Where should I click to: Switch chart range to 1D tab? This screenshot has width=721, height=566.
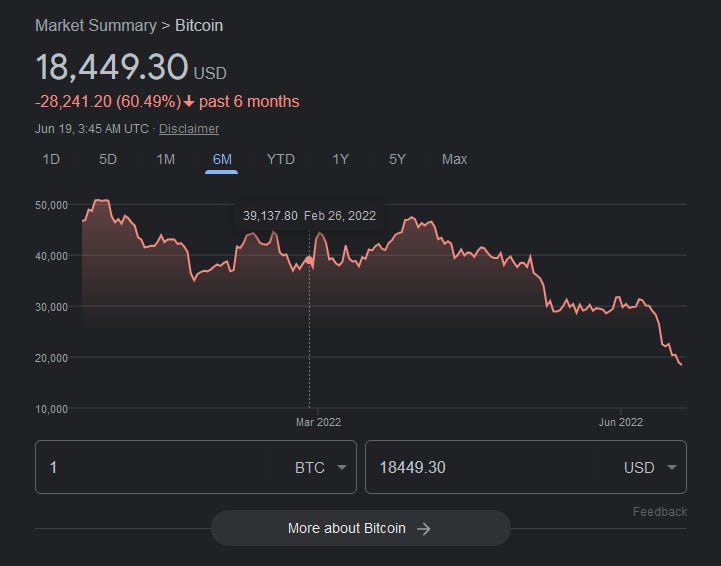[51, 160]
